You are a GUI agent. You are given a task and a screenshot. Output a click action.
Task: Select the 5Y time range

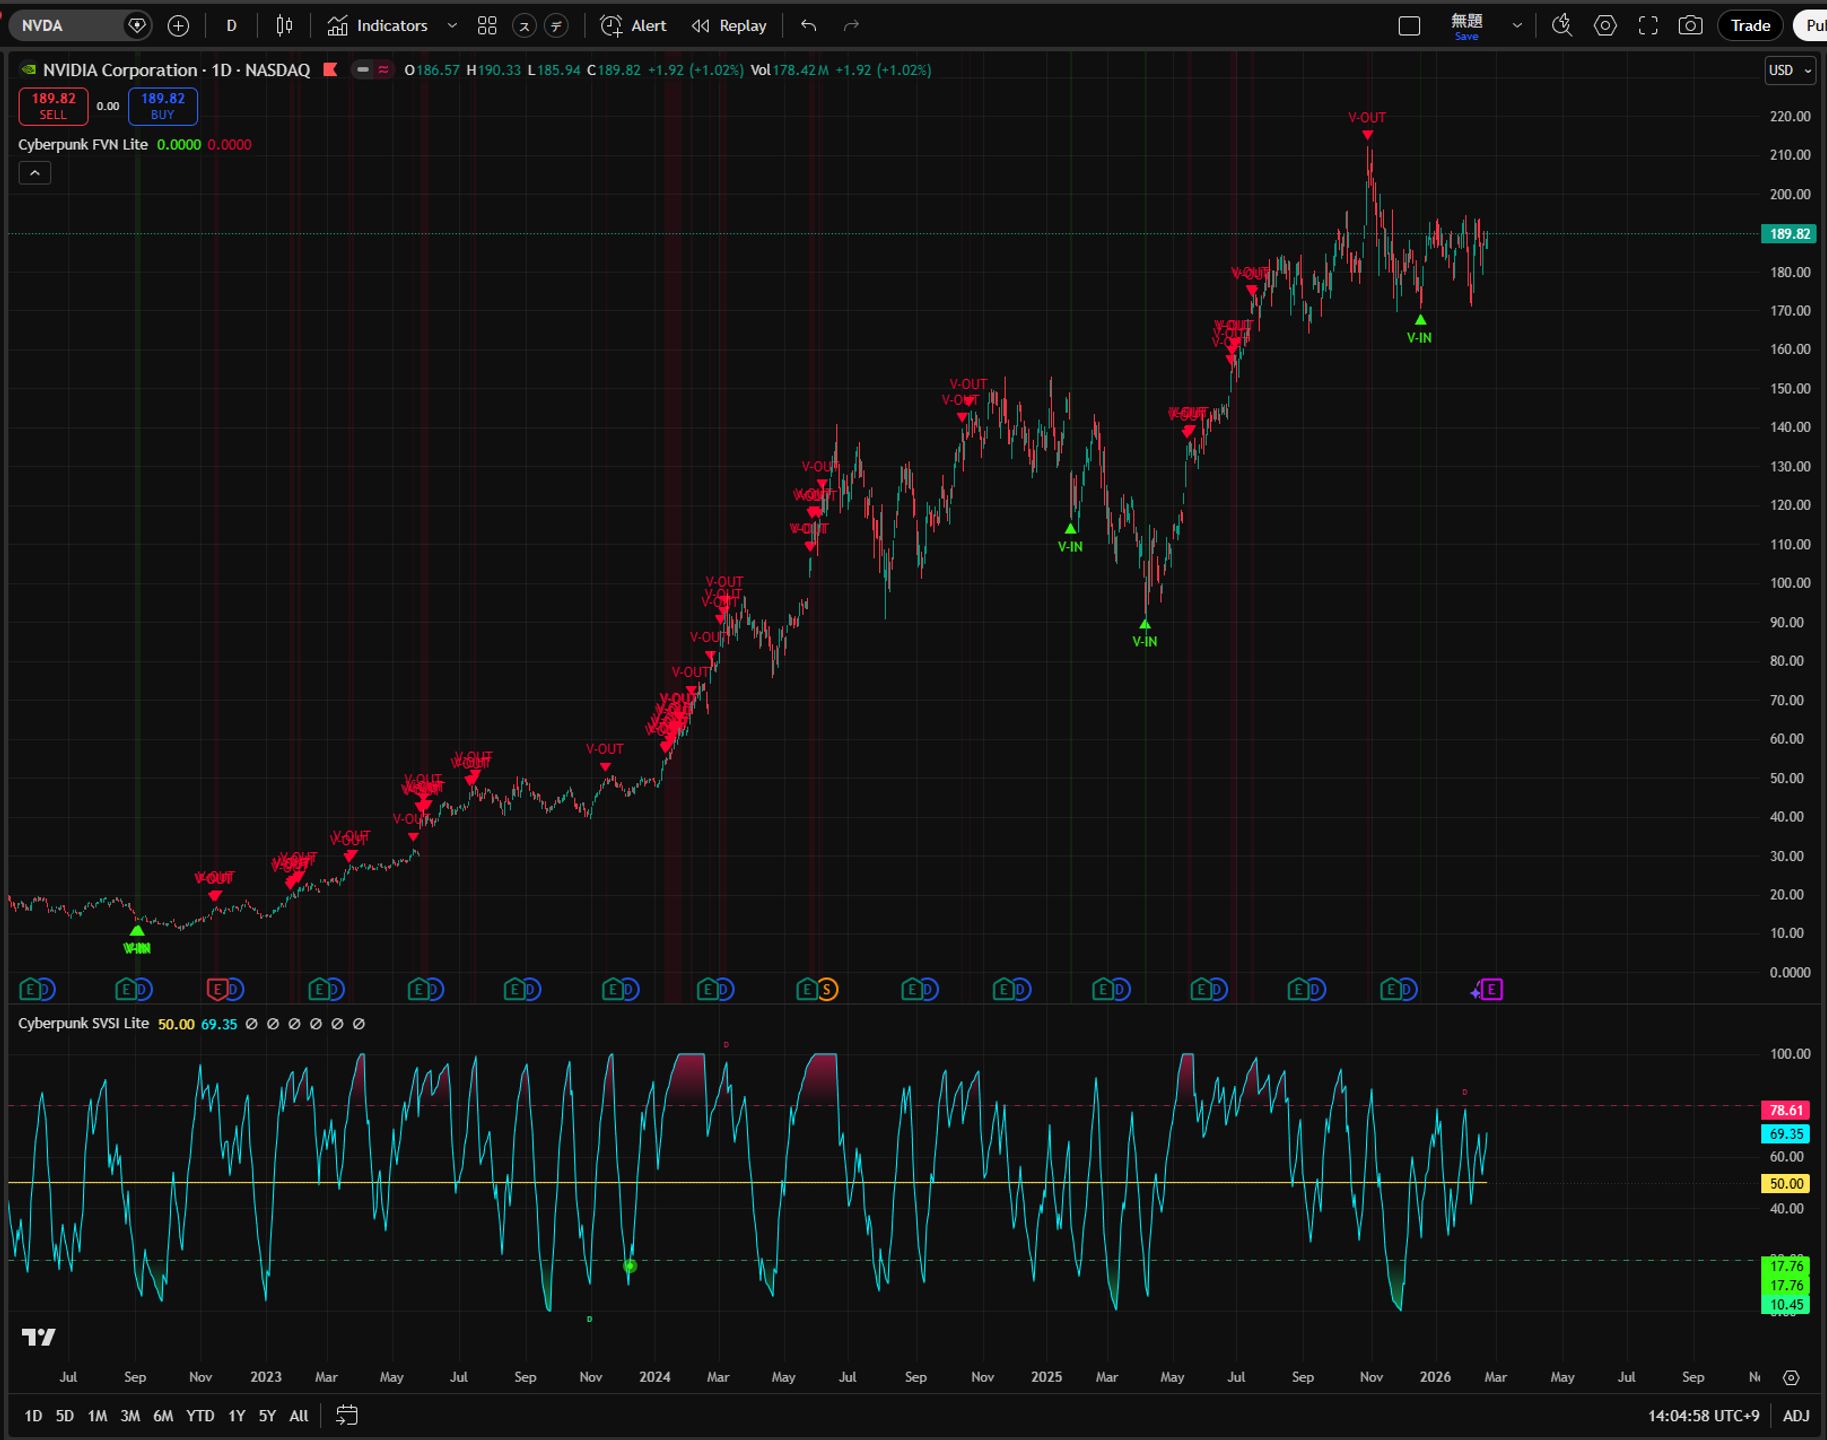click(267, 1415)
